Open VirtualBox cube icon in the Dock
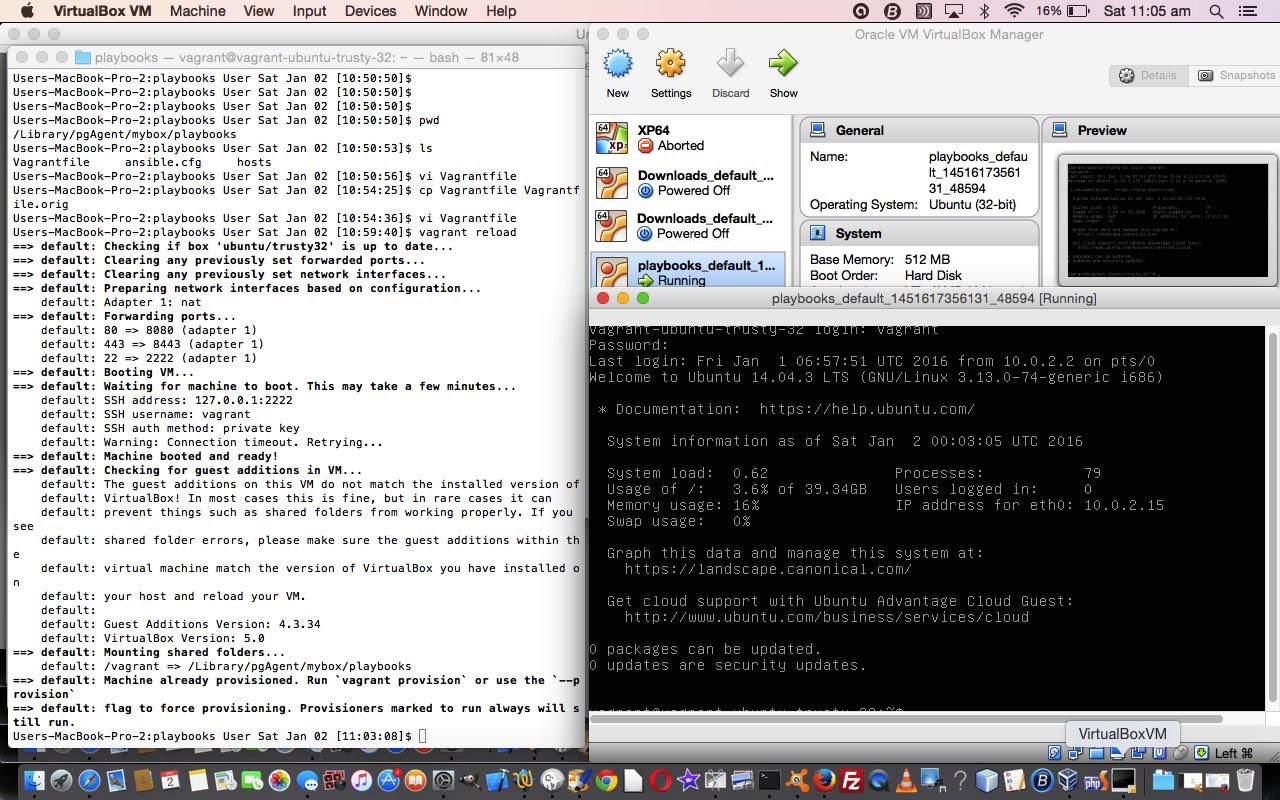The image size is (1280, 800). (x=1067, y=780)
